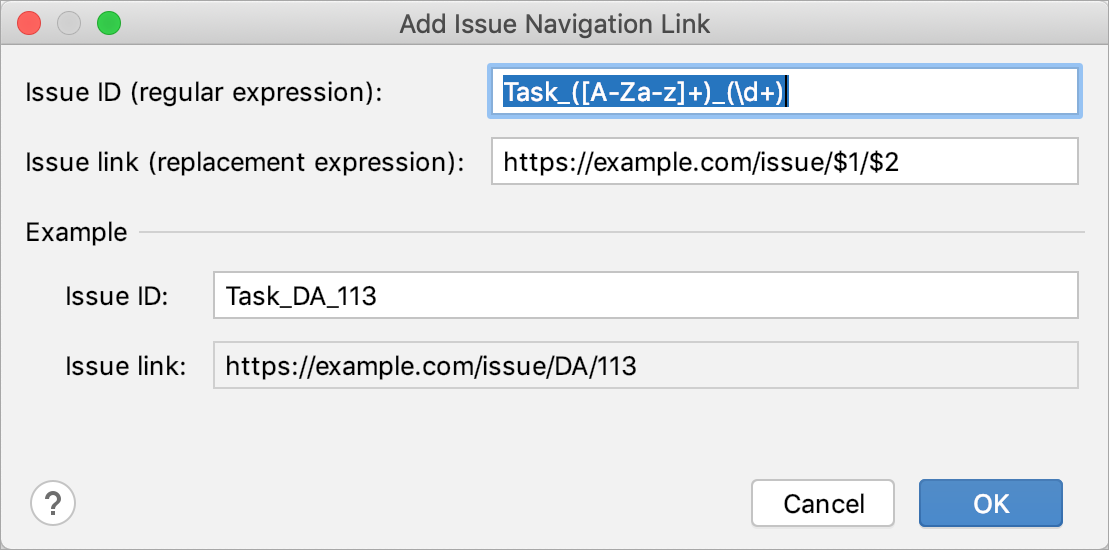
Task: Click the 'Example' section heading
Action: point(76,232)
